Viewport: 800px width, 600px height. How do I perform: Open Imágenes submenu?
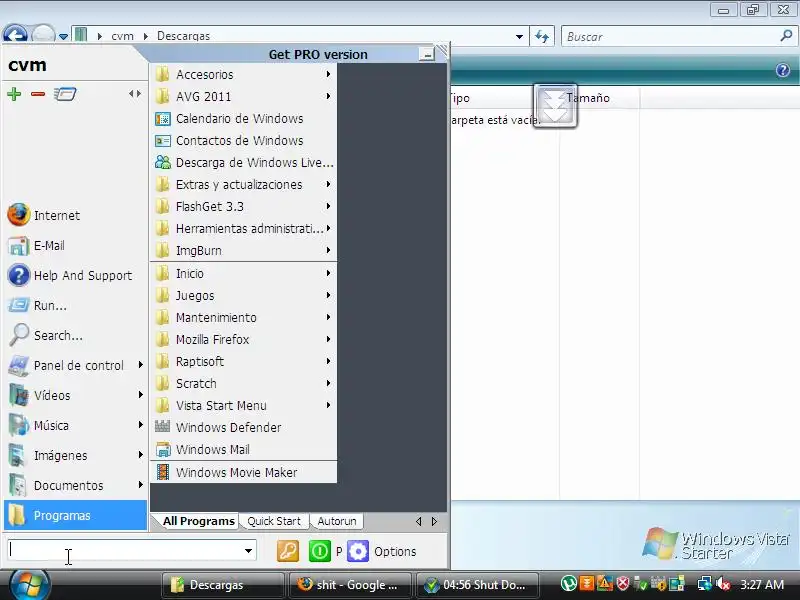click(76, 455)
